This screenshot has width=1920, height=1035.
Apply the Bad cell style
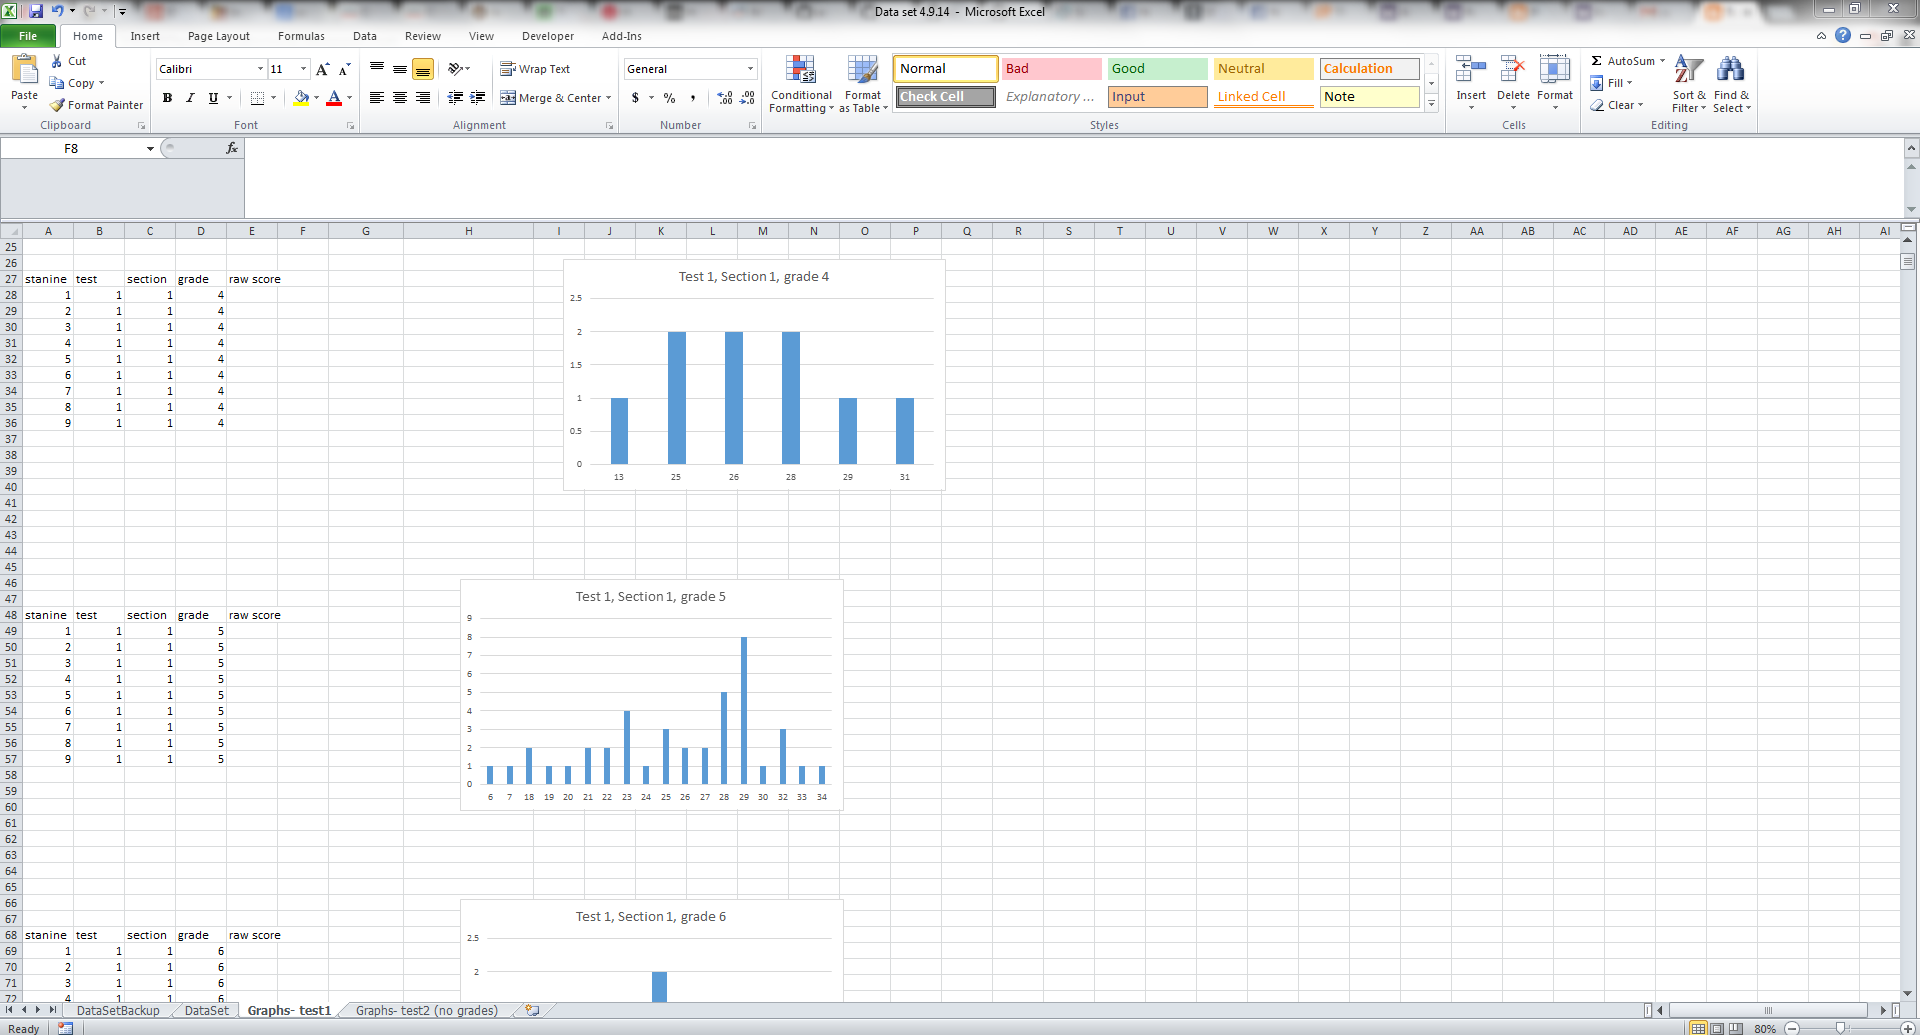(x=1051, y=69)
